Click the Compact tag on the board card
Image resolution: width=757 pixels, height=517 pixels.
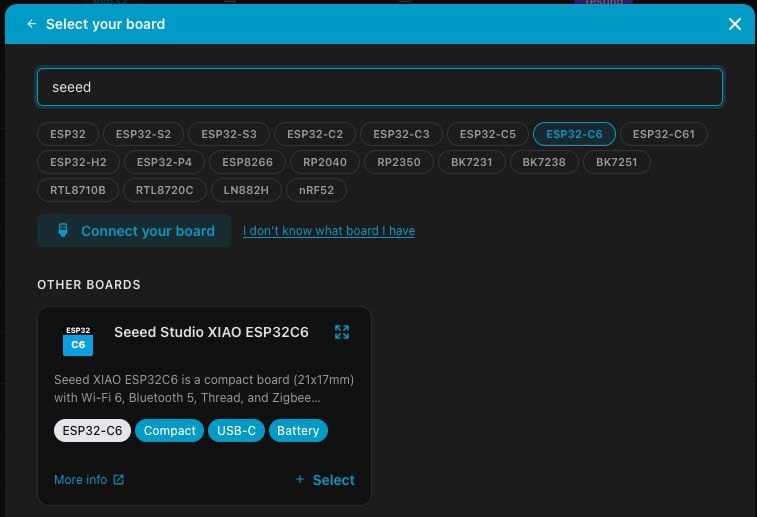pyautogui.click(x=169, y=431)
